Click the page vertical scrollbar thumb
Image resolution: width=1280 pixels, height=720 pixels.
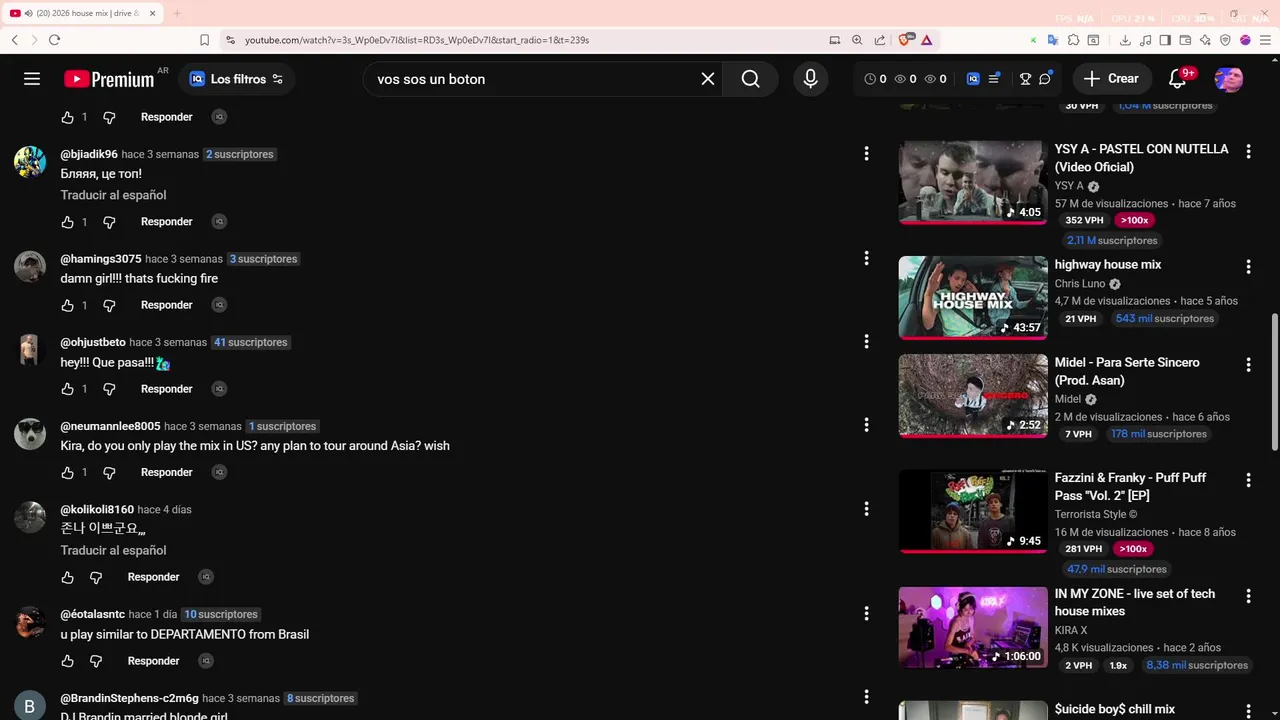coord(1274,380)
